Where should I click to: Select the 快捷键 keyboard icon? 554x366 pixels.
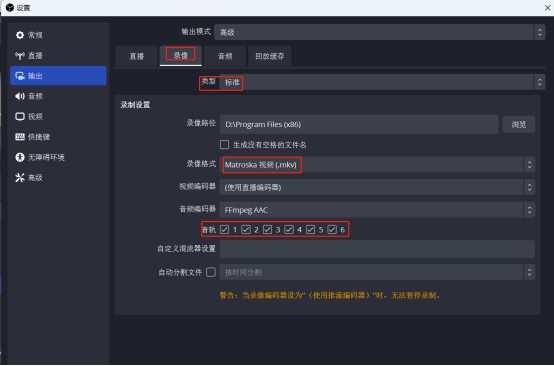tap(20, 137)
